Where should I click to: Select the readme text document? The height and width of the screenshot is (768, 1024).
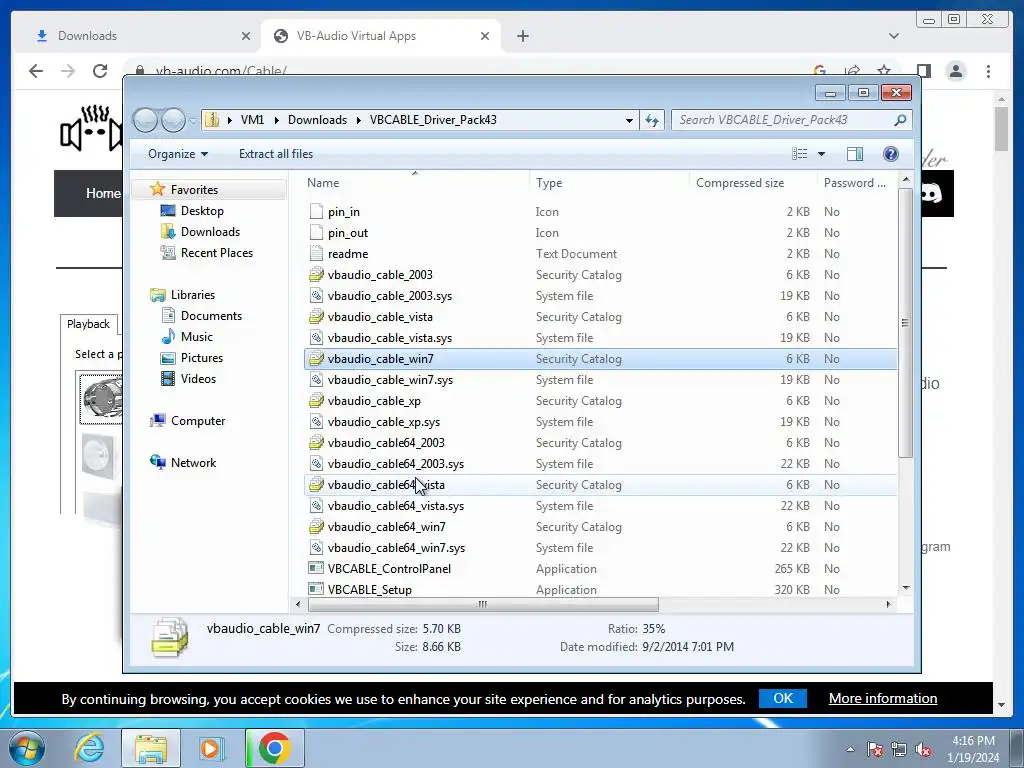[600, 253]
